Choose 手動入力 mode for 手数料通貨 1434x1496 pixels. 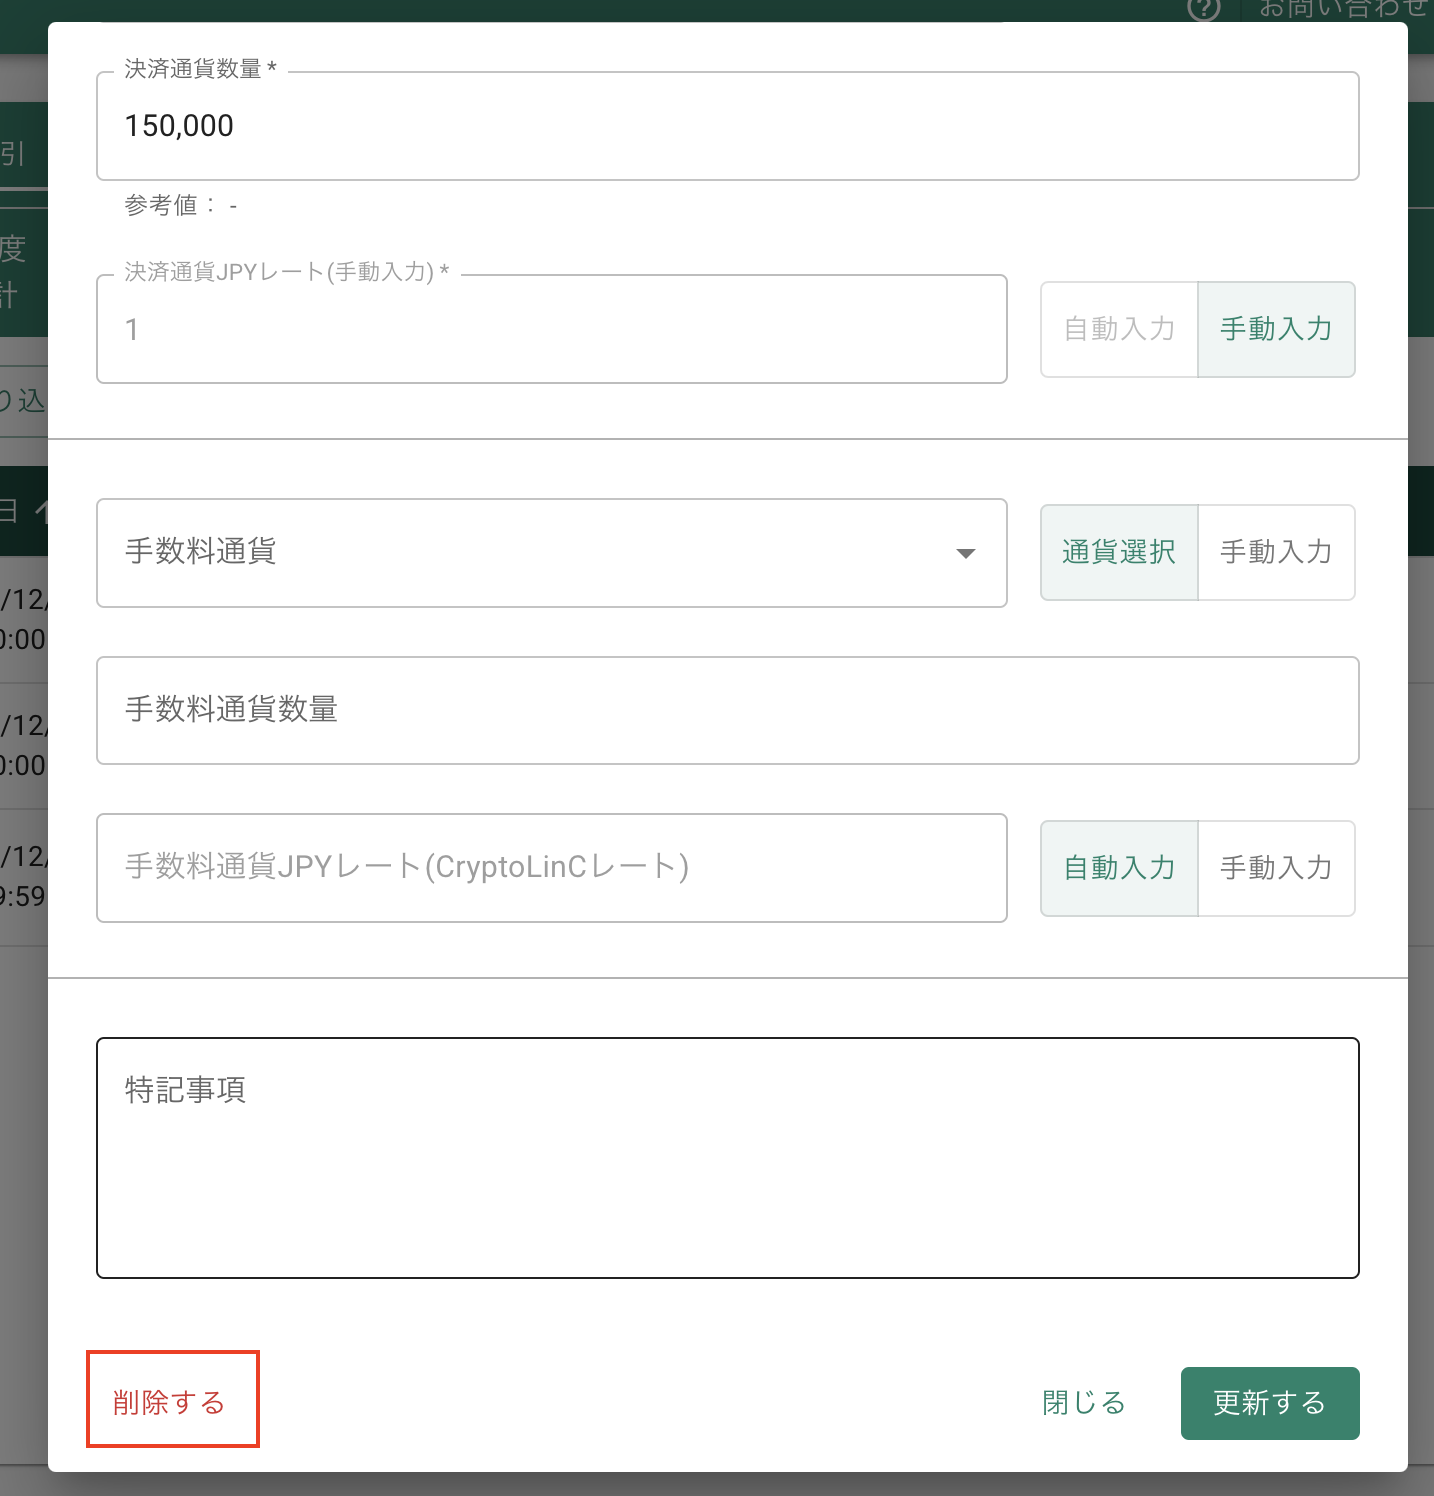coord(1276,552)
